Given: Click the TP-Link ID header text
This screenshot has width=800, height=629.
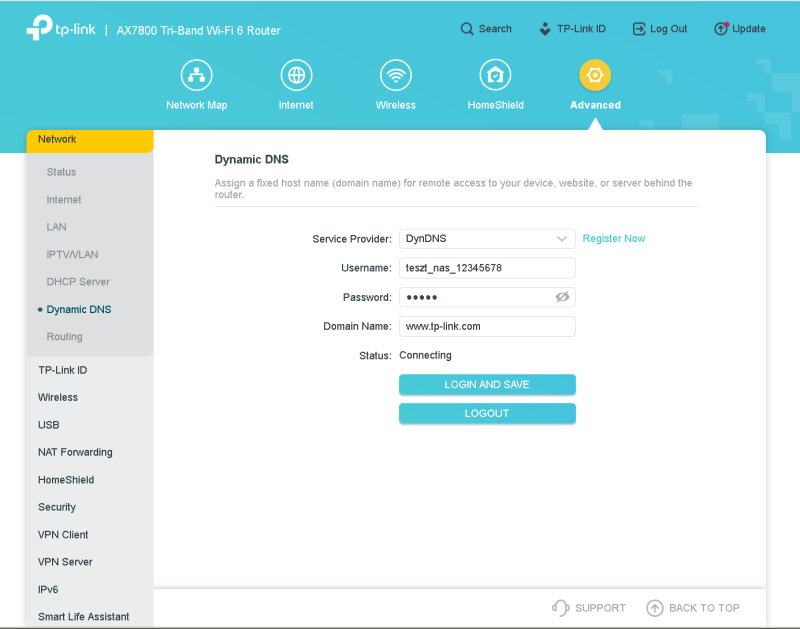Looking at the screenshot, I should pyautogui.click(x=581, y=29).
